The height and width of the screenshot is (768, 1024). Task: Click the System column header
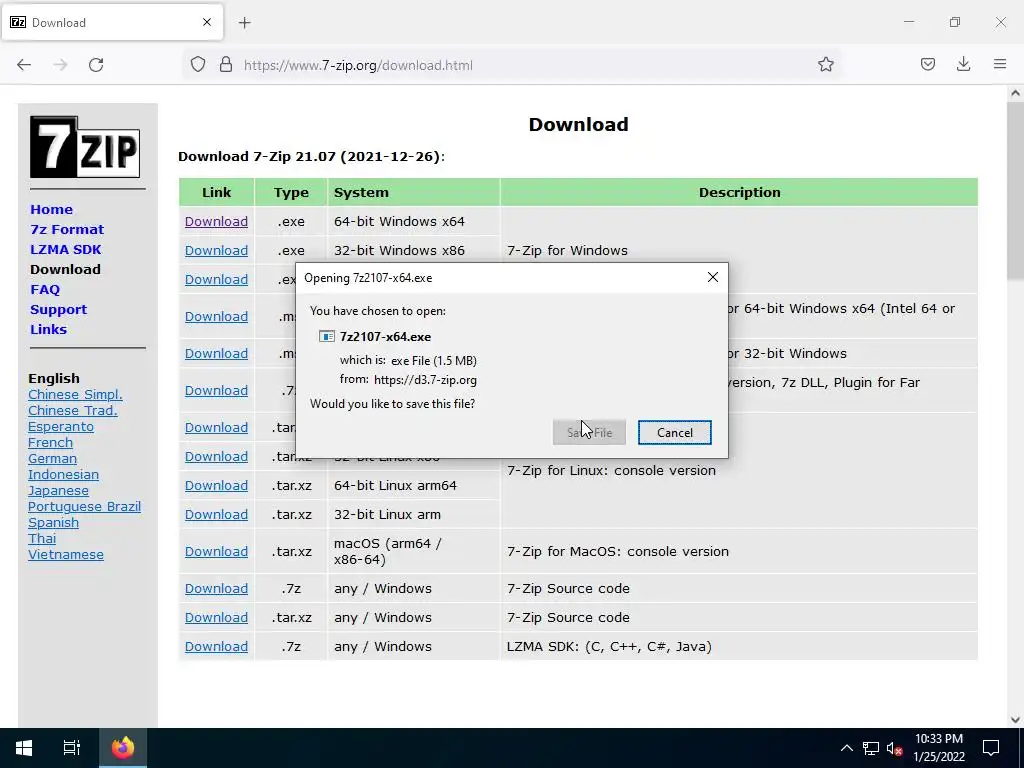[413, 193]
